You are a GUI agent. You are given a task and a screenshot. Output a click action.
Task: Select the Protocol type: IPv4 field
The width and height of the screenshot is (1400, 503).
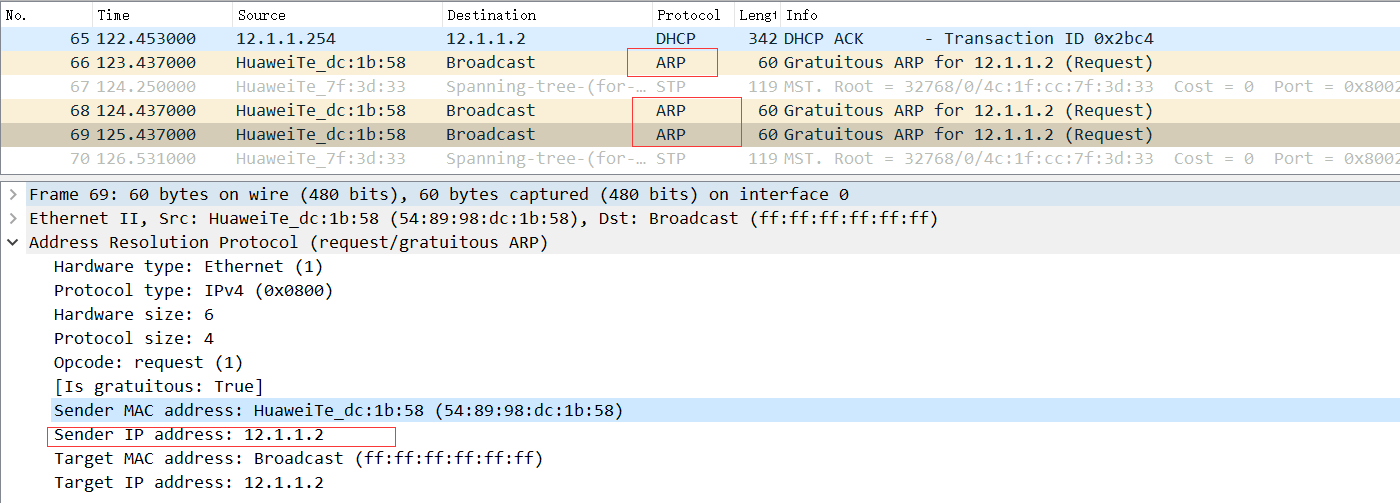[193, 290]
